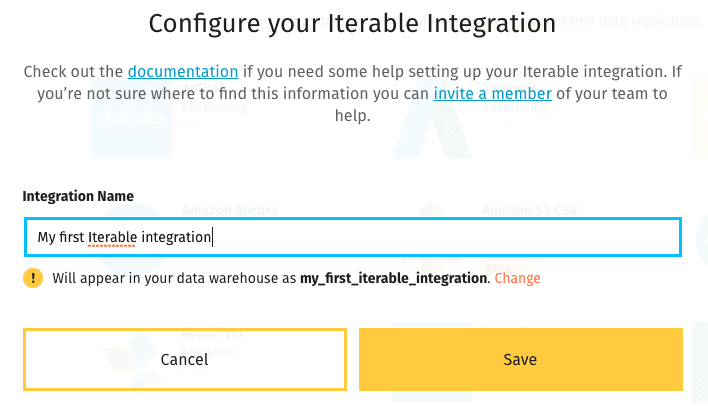
Task: Focus the Integration Name text field
Action: tap(353, 237)
